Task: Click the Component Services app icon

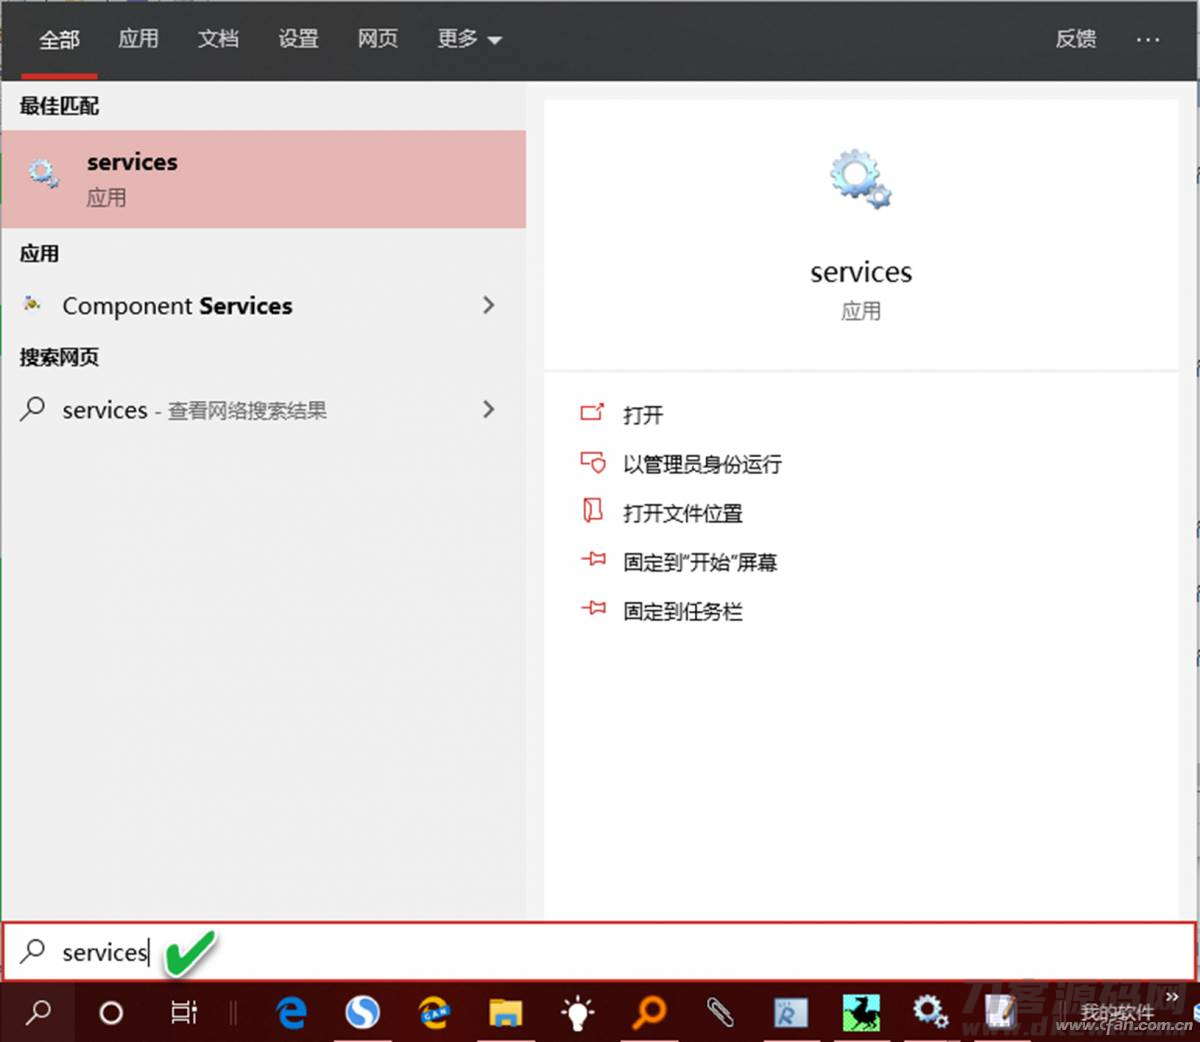Action: [33, 304]
